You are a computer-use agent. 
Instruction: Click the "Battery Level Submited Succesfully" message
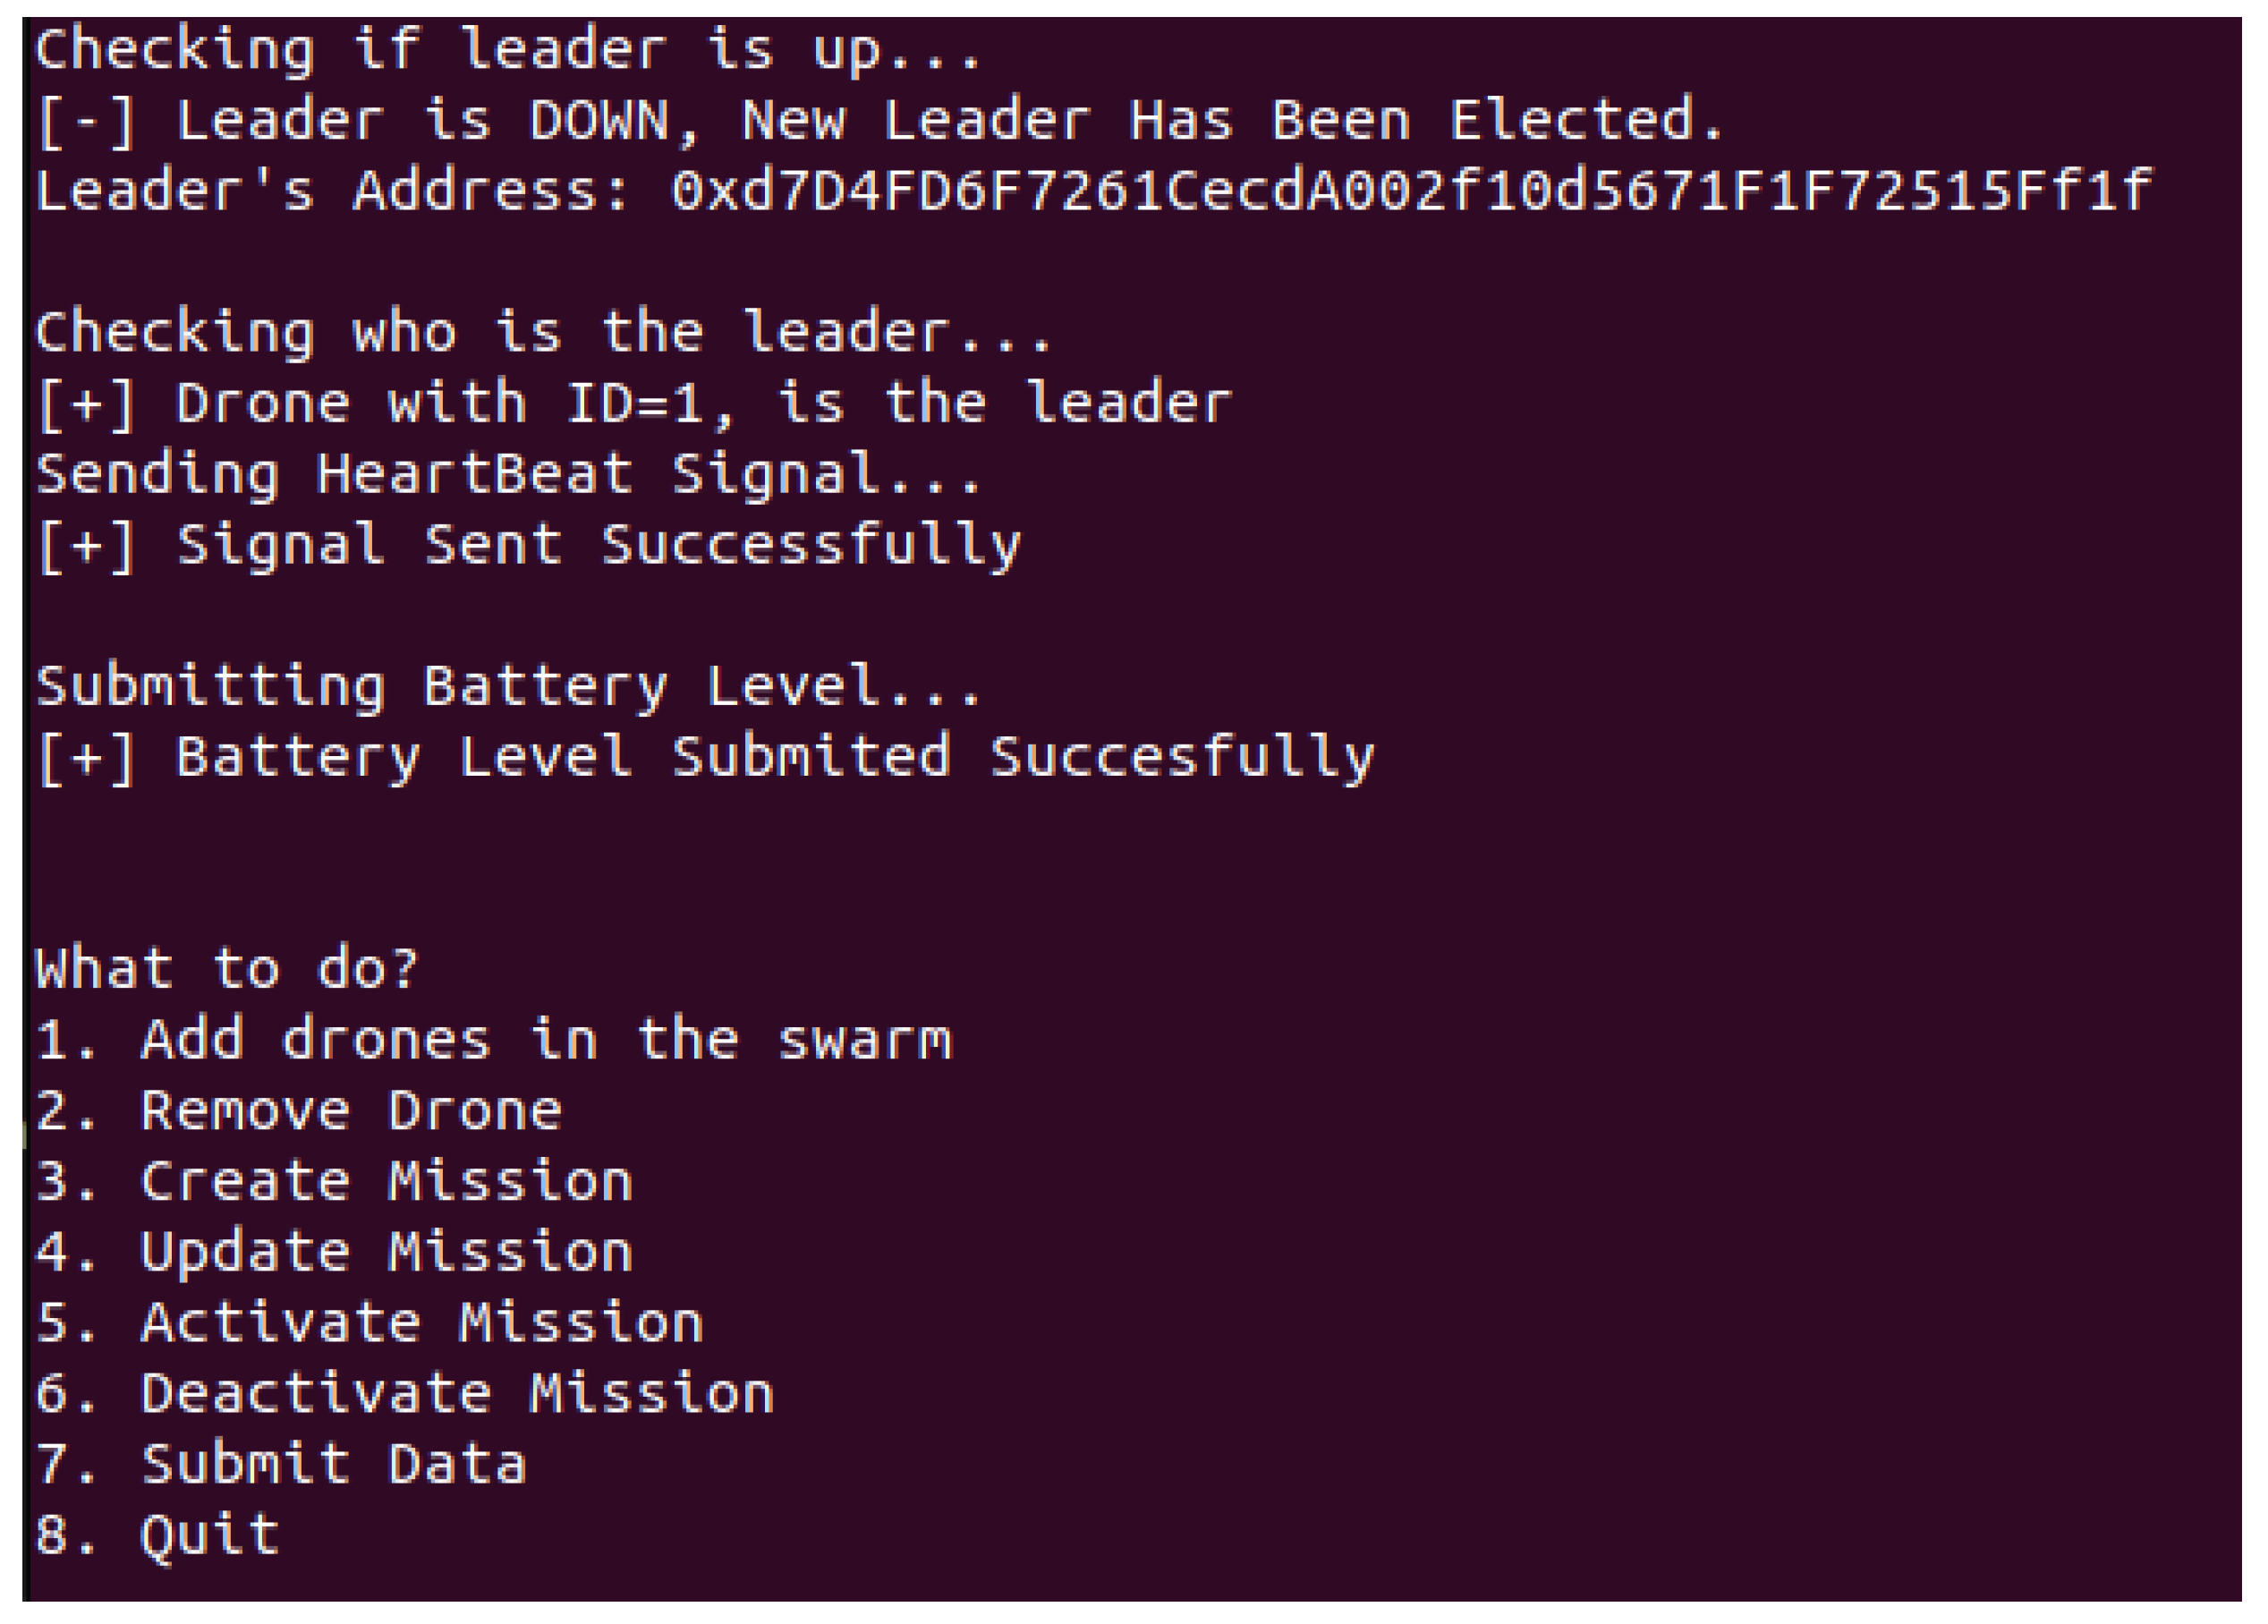pos(775,758)
